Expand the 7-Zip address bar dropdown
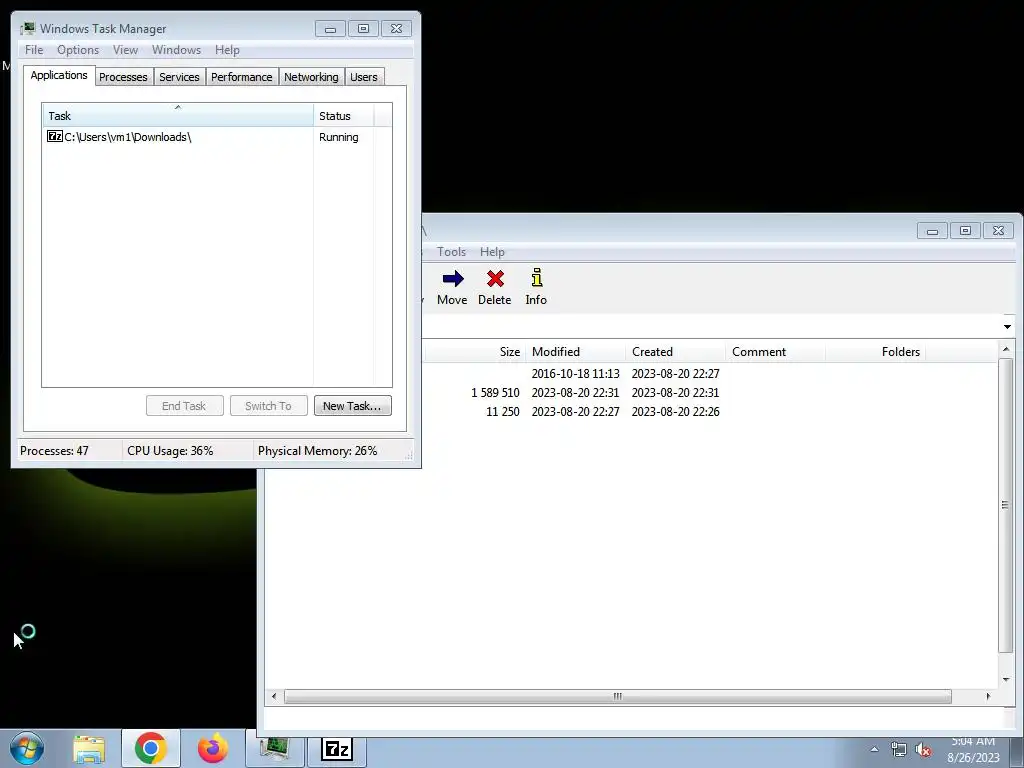This screenshot has height=768, width=1024. (1006, 327)
